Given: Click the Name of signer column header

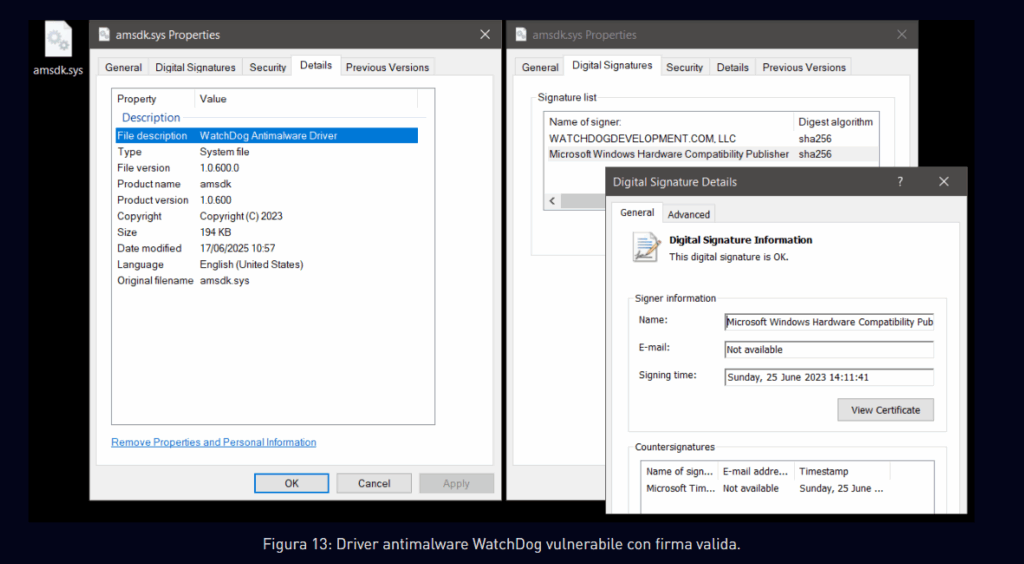Looking at the screenshot, I should (669, 122).
